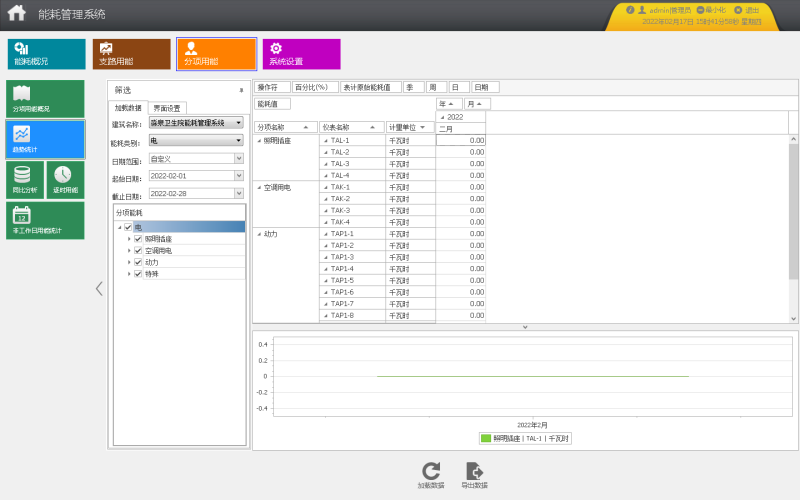800x500 pixels.
Task: Uncheck the 照明插座 checkbox
Action: 138,239
